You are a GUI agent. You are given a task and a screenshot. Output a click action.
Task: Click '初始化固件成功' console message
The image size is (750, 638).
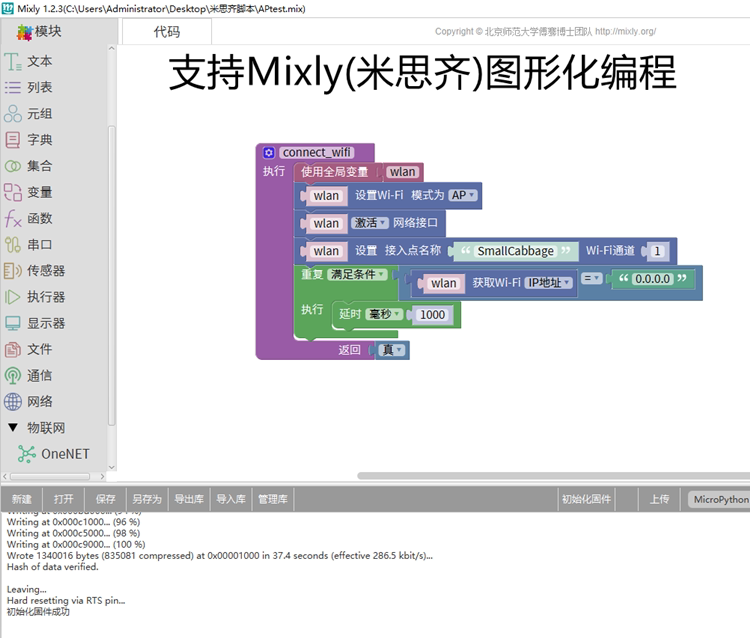[38, 612]
